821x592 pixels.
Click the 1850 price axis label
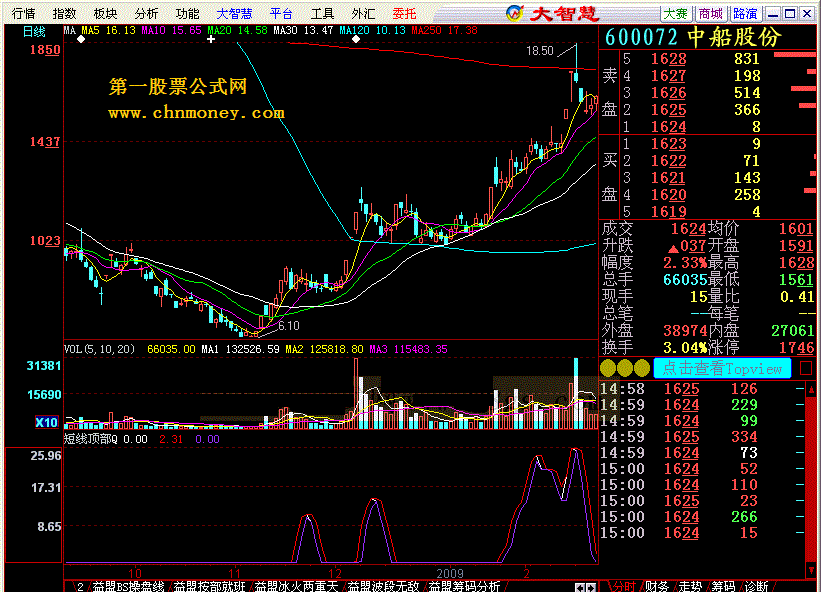click(45, 50)
